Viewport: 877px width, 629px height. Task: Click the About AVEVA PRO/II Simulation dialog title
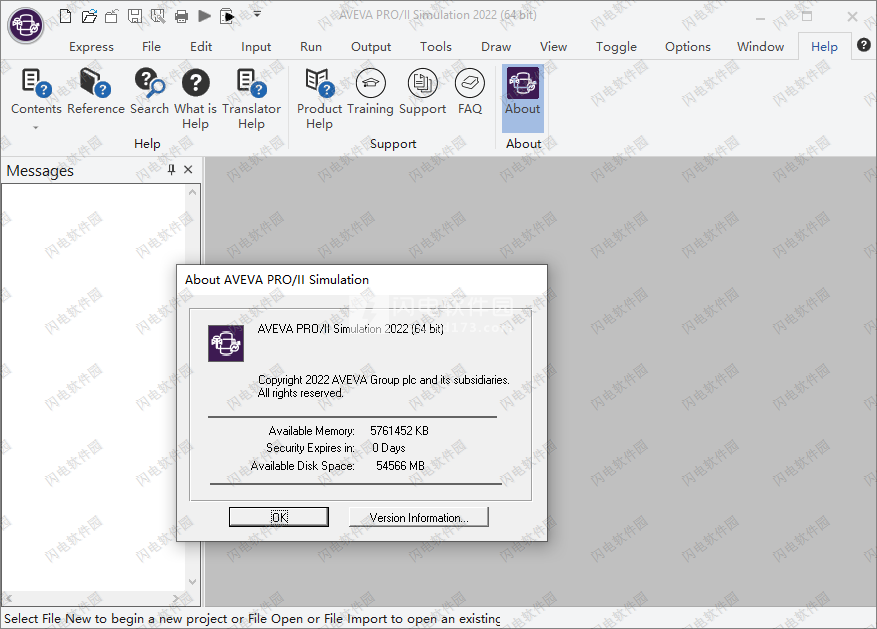277,280
